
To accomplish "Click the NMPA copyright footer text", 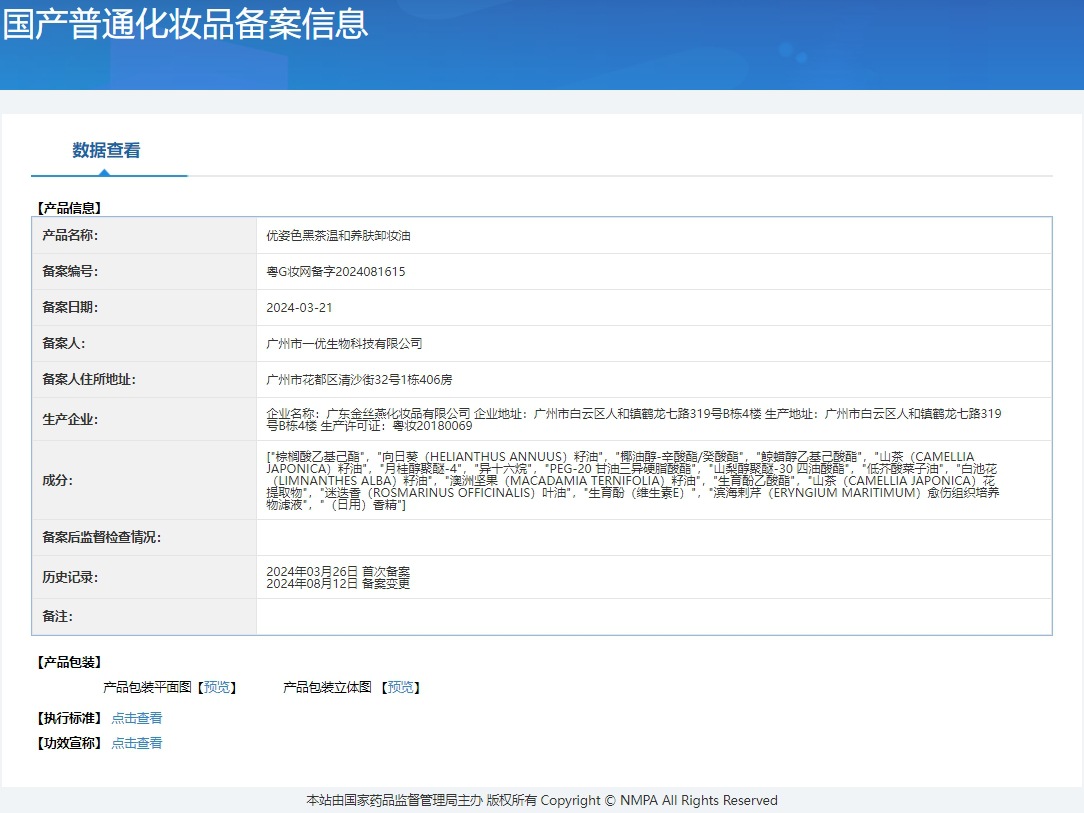I will click(541, 801).
